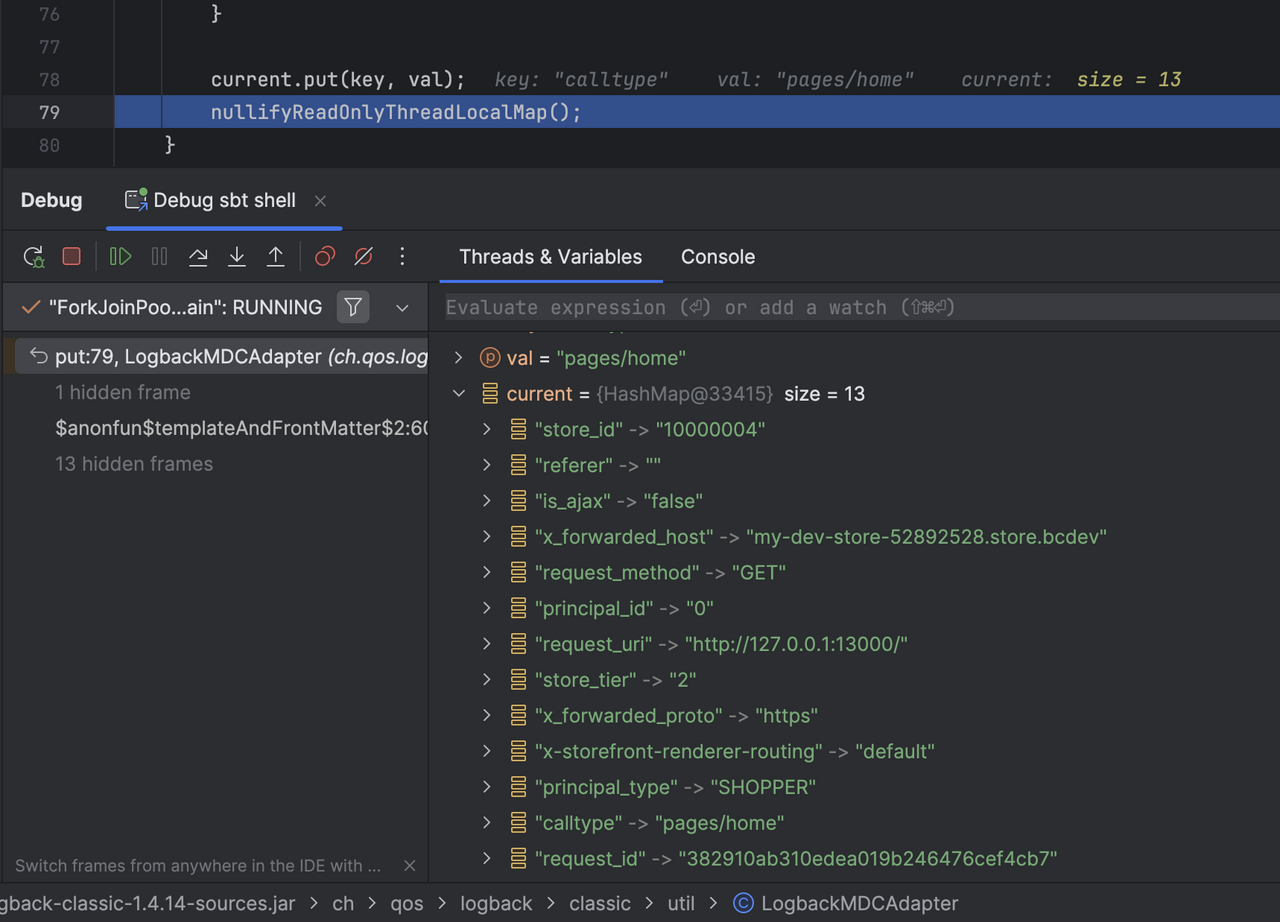Click the logback breadcrumb segment

496,904
